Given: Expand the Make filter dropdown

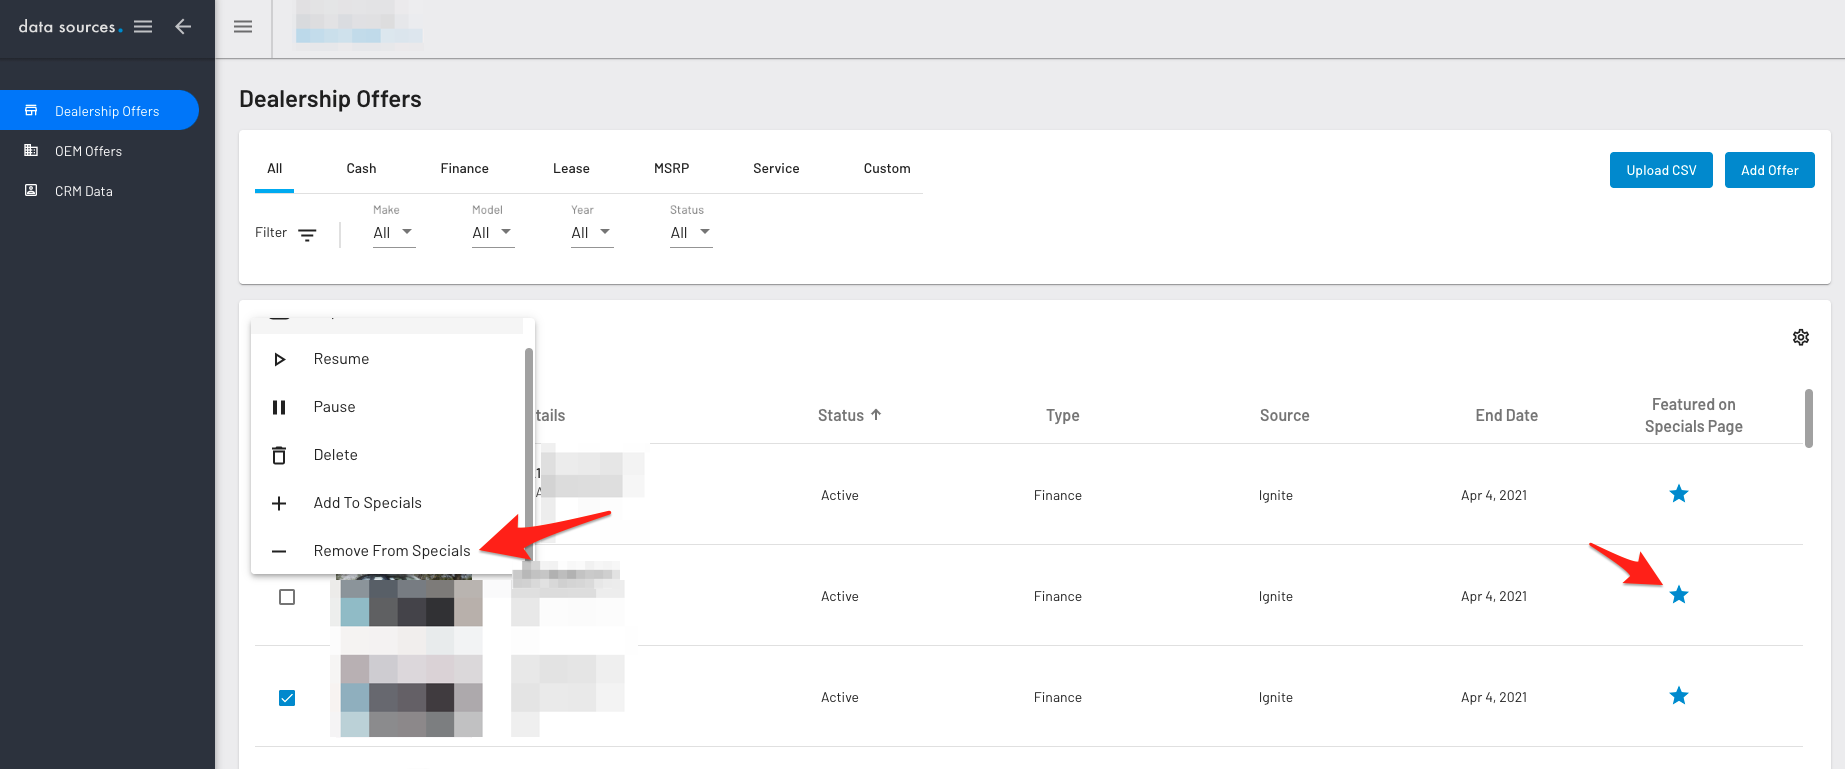Looking at the screenshot, I should coord(394,233).
